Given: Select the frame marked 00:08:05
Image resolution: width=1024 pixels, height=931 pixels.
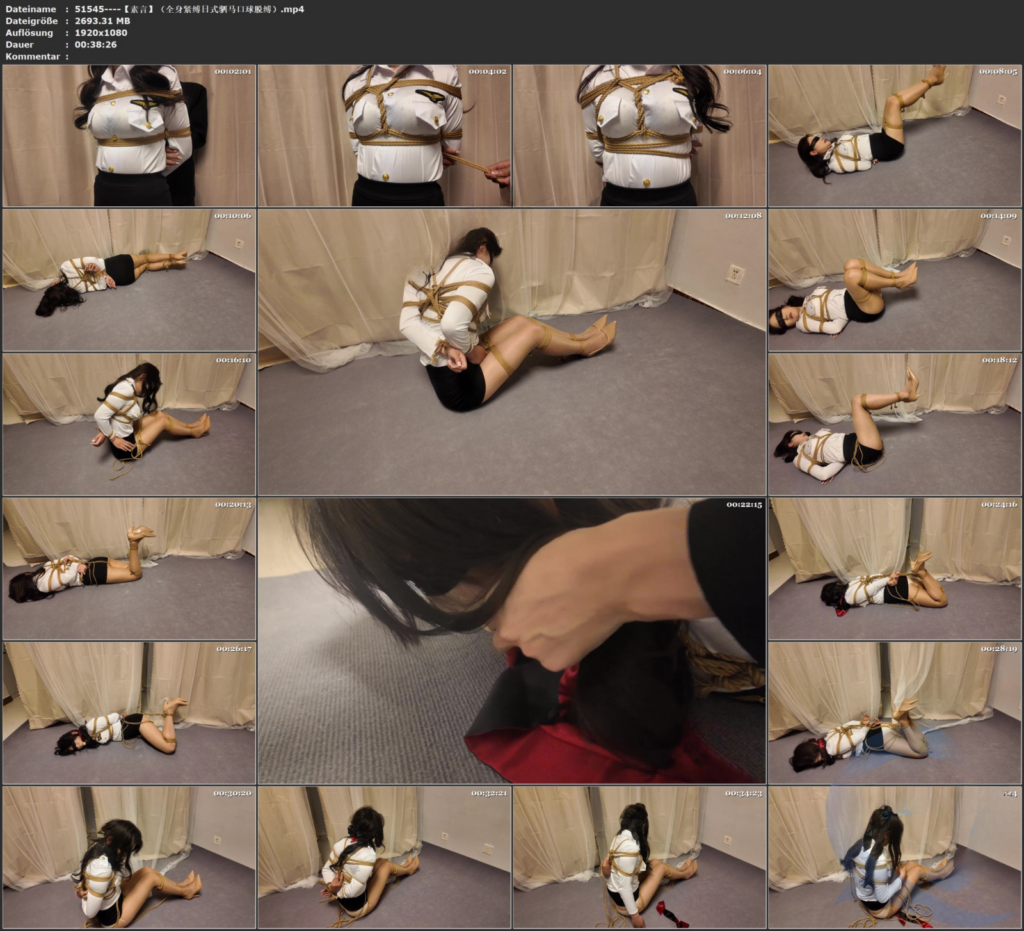Looking at the screenshot, I should point(895,135).
